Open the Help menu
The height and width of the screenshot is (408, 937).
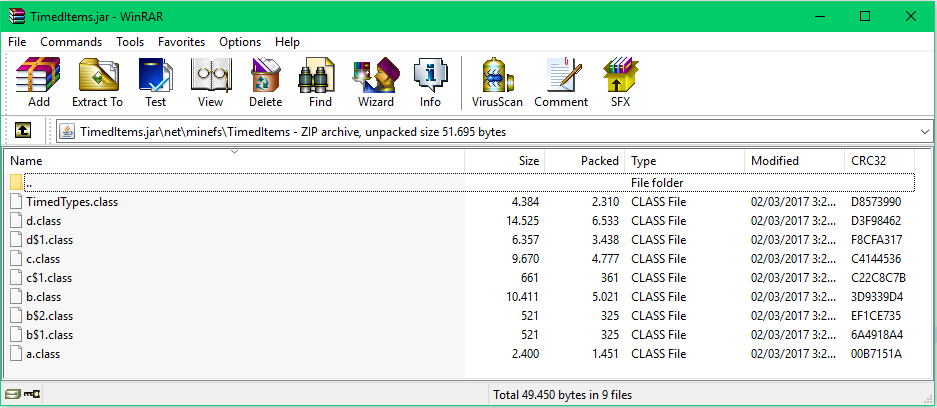(x=287, y=42)
